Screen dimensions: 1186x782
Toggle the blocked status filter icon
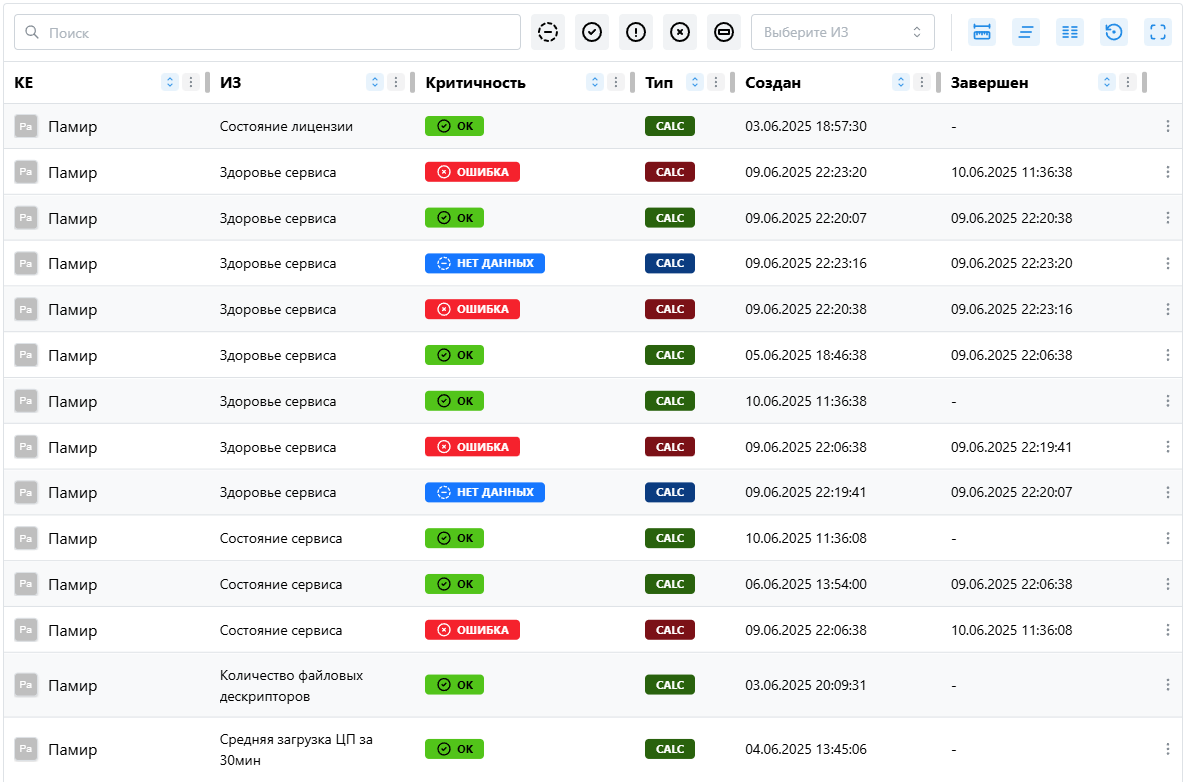point(723,32)
